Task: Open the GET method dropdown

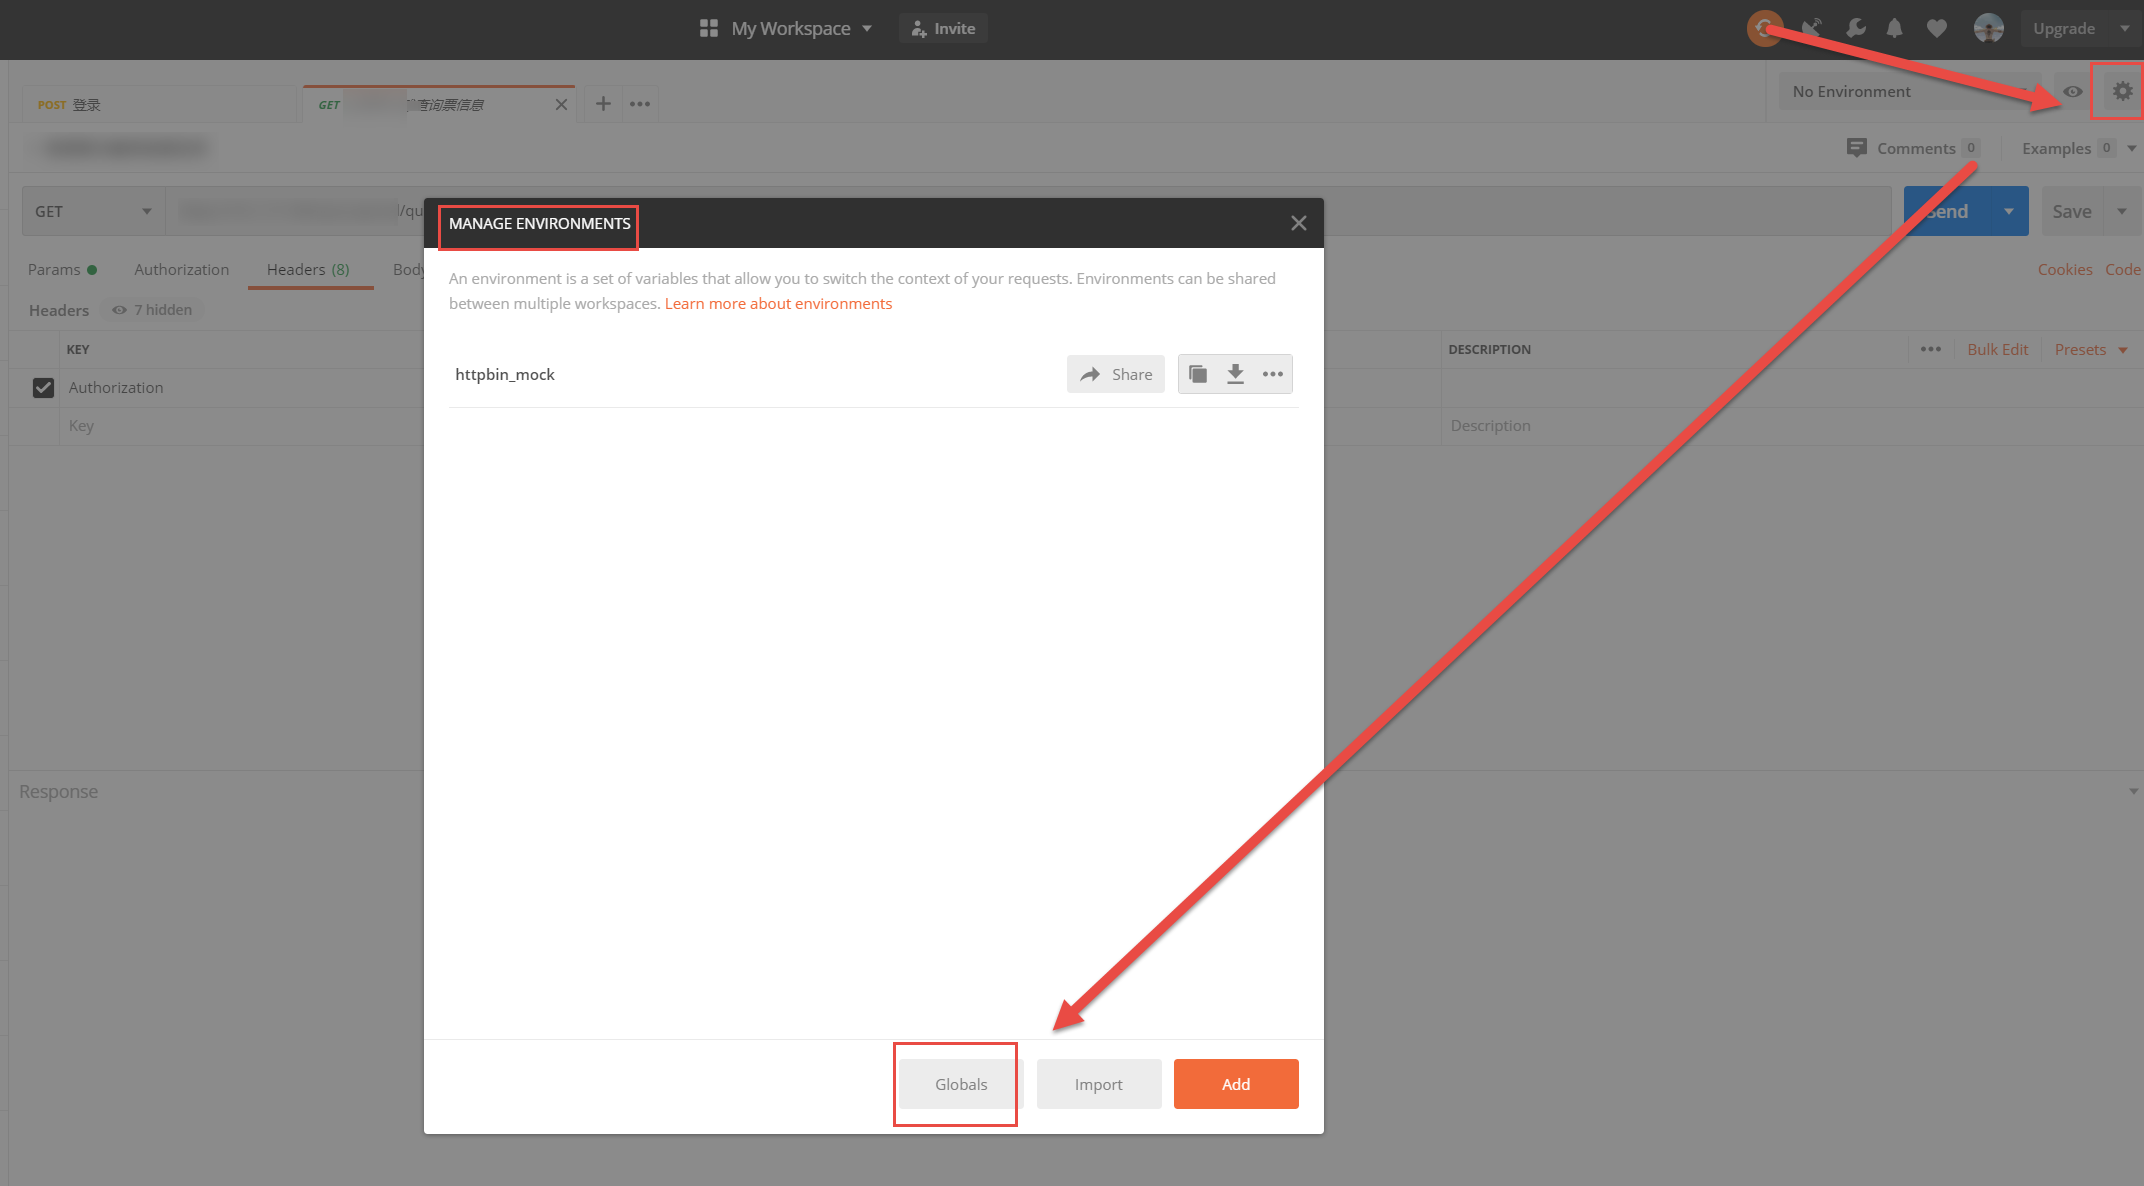Action: tap(93, 211)
